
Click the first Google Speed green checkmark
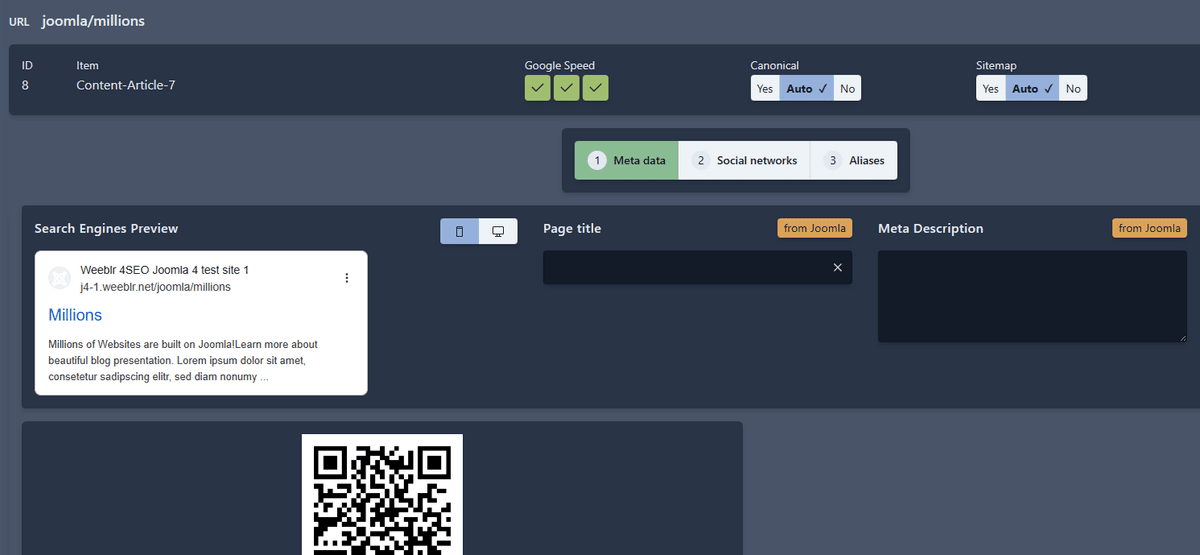[x=538, y=88]
